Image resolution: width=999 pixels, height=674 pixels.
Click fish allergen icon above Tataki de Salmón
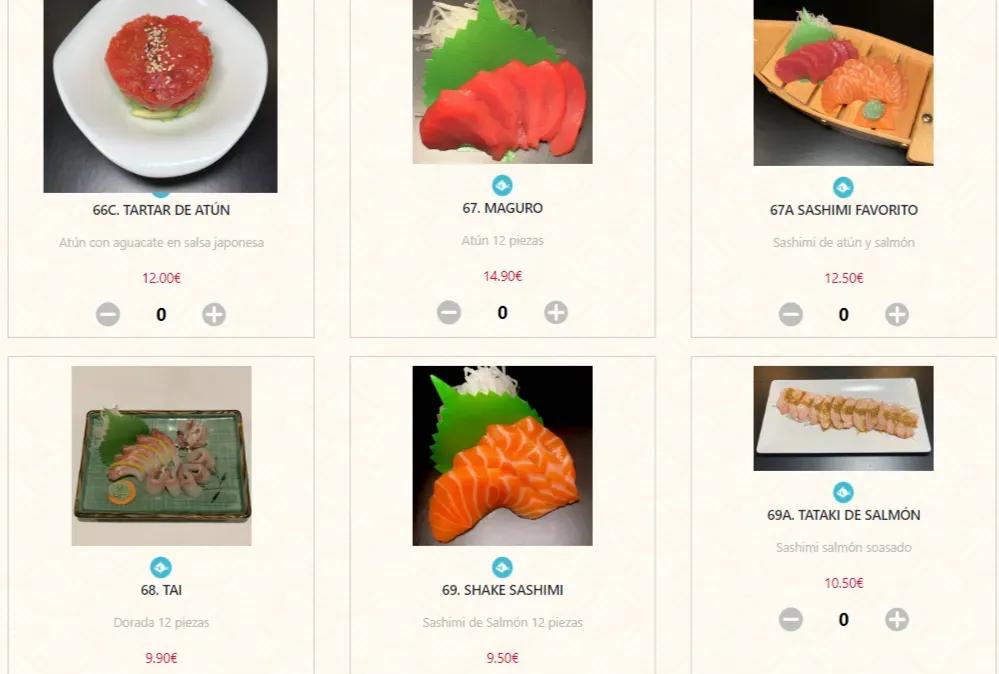(844, 492)
